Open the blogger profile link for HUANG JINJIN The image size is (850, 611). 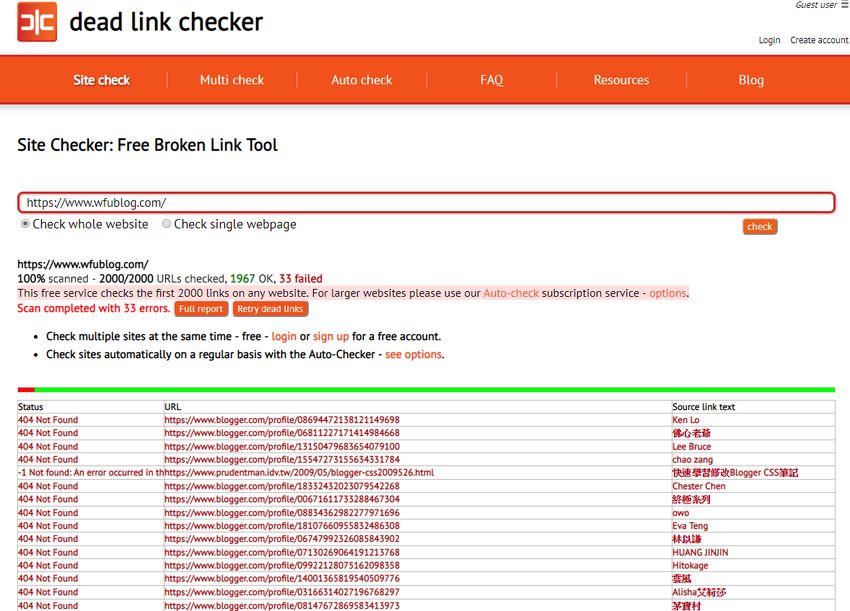tap(282, 552)
